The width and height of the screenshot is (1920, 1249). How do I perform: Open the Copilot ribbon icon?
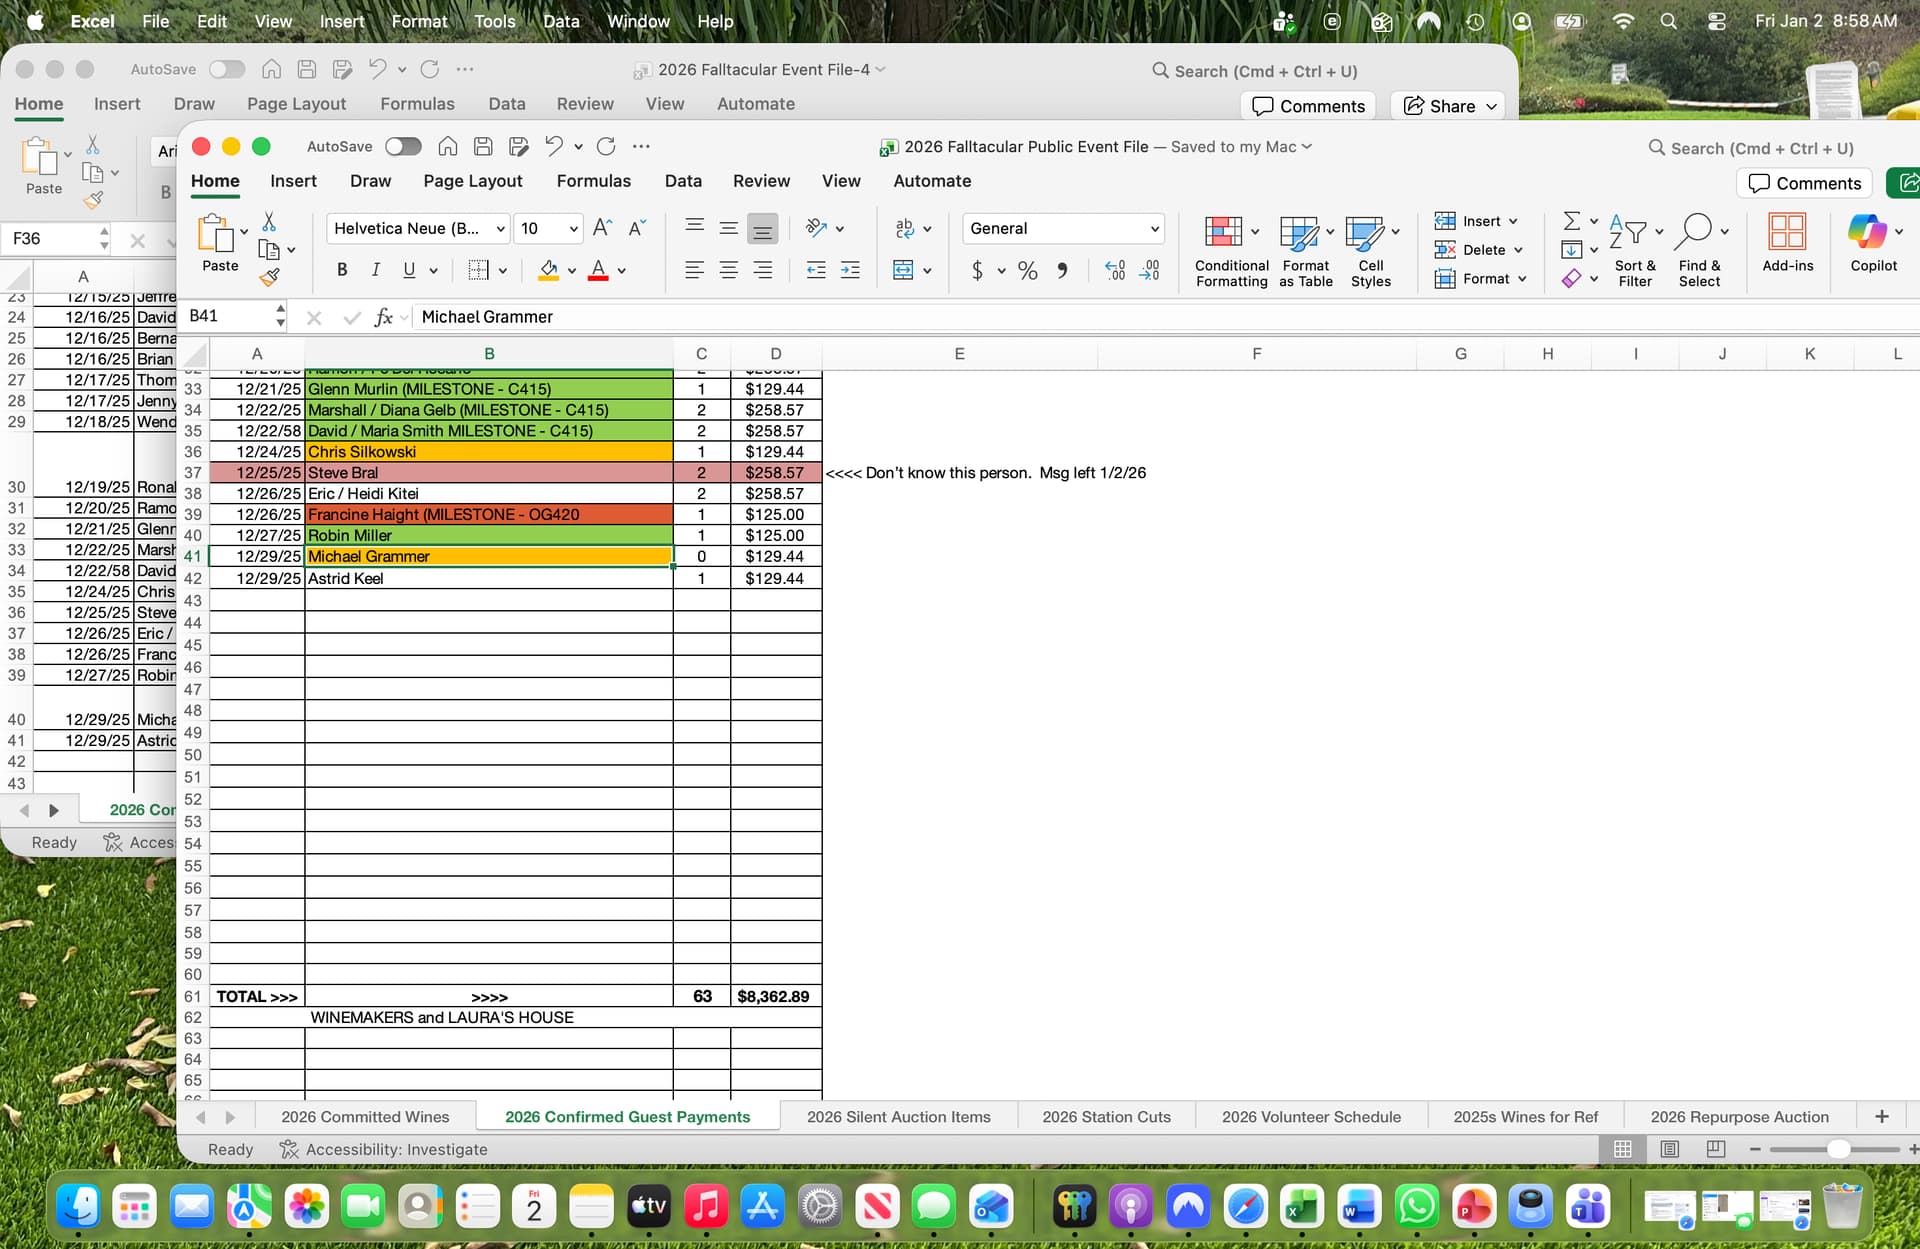[x=1866, y=232]
